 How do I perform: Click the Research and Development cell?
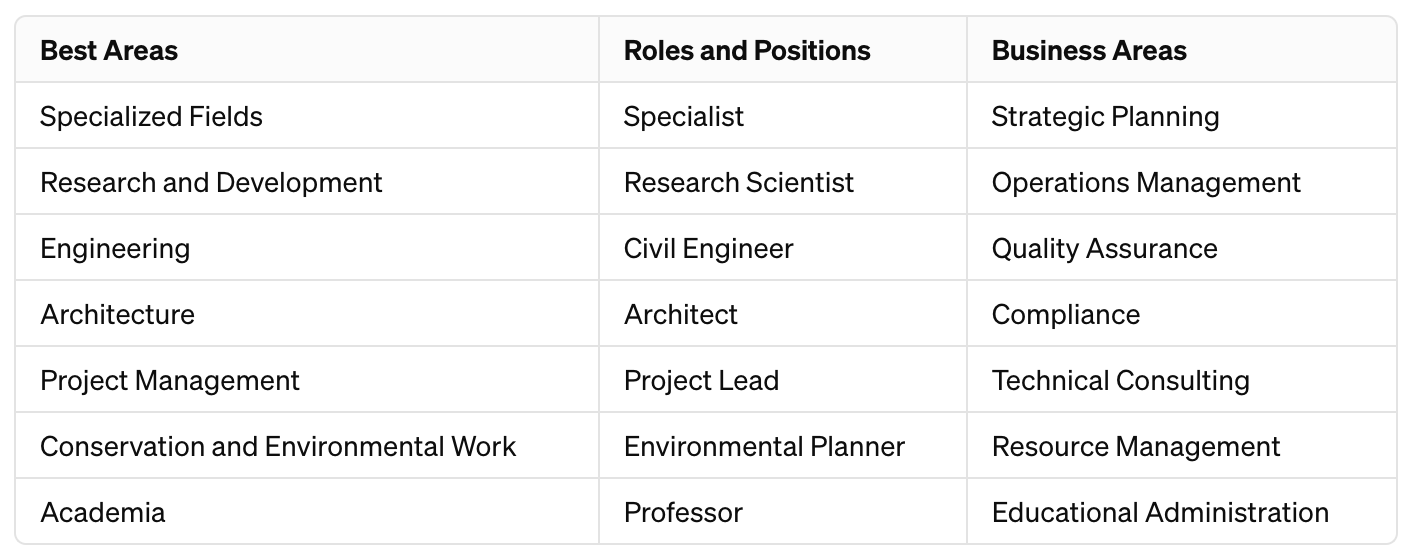pyautogui.click(x=211, y=183)
